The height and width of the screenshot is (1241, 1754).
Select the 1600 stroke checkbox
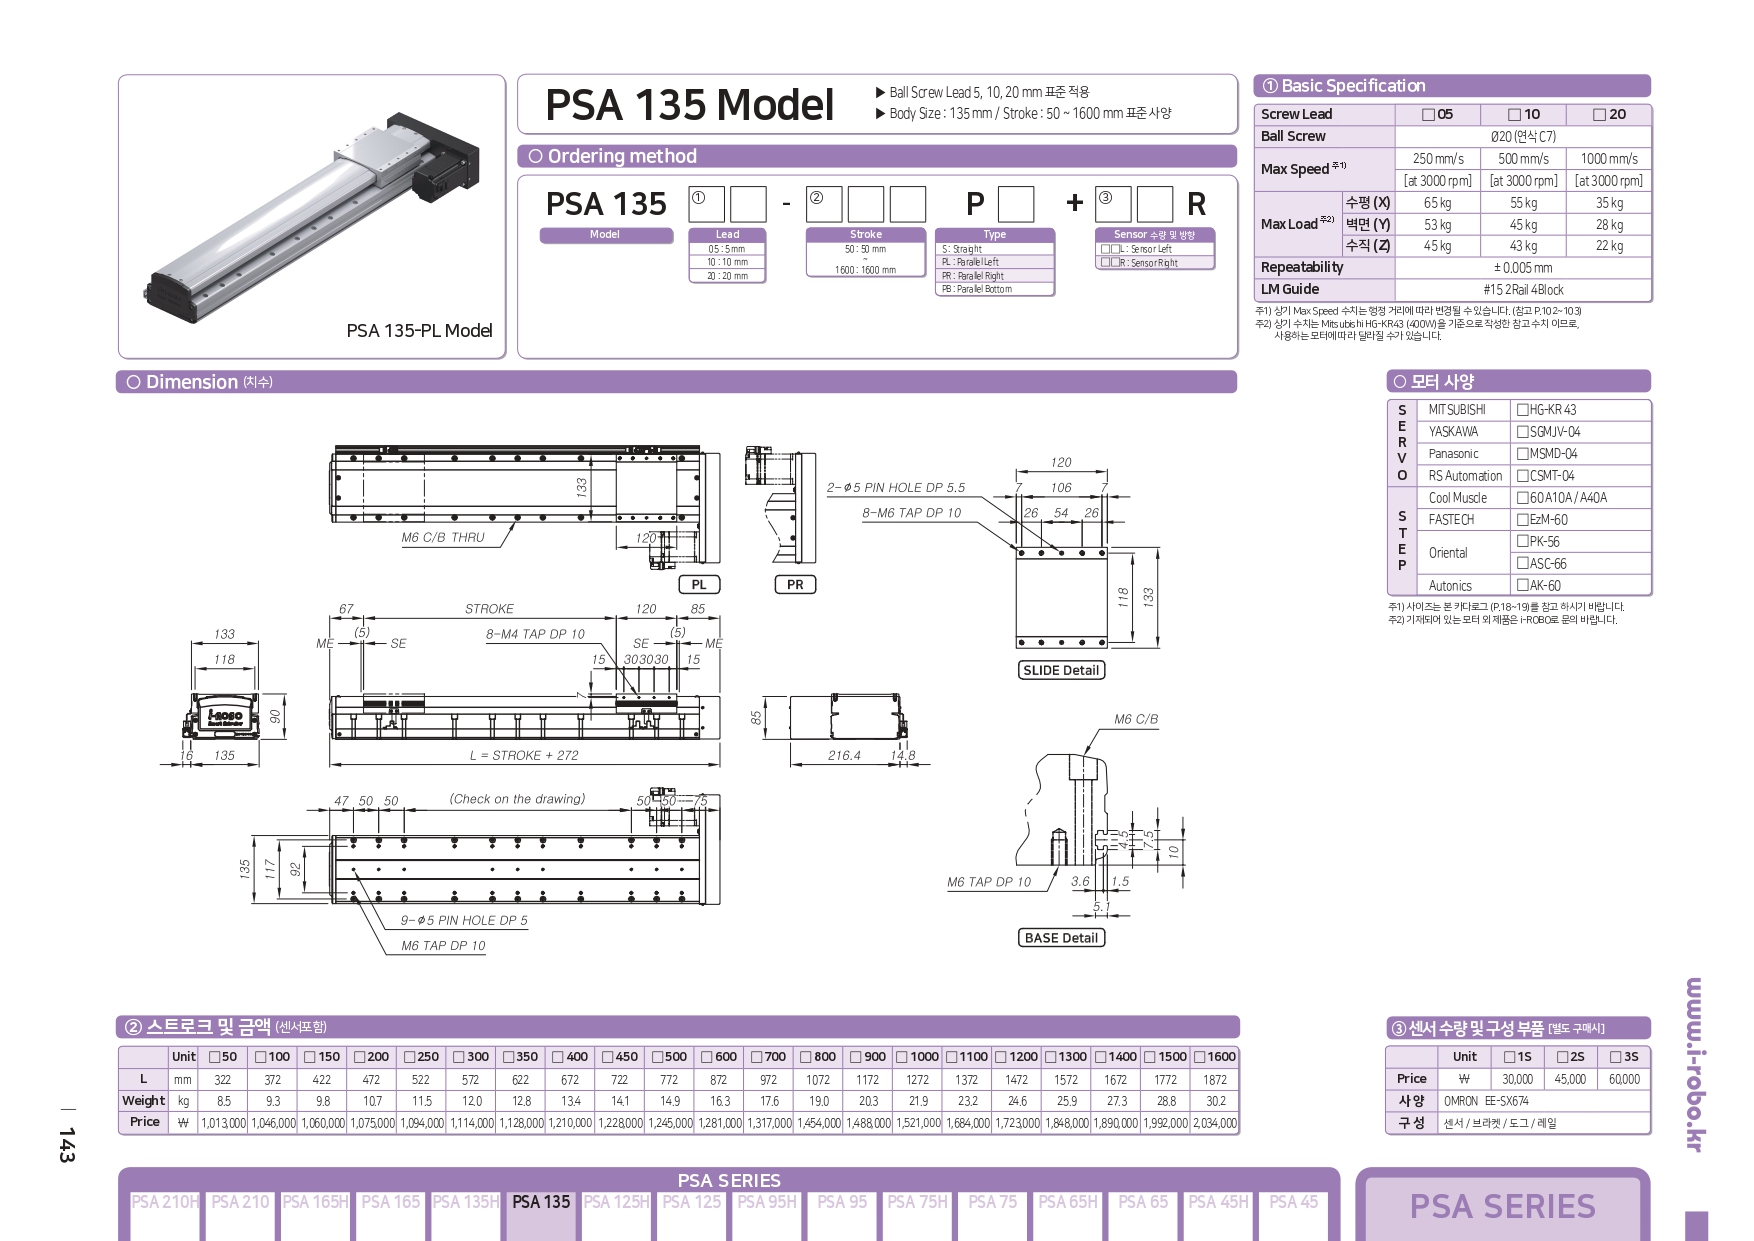point(1199,1057)
